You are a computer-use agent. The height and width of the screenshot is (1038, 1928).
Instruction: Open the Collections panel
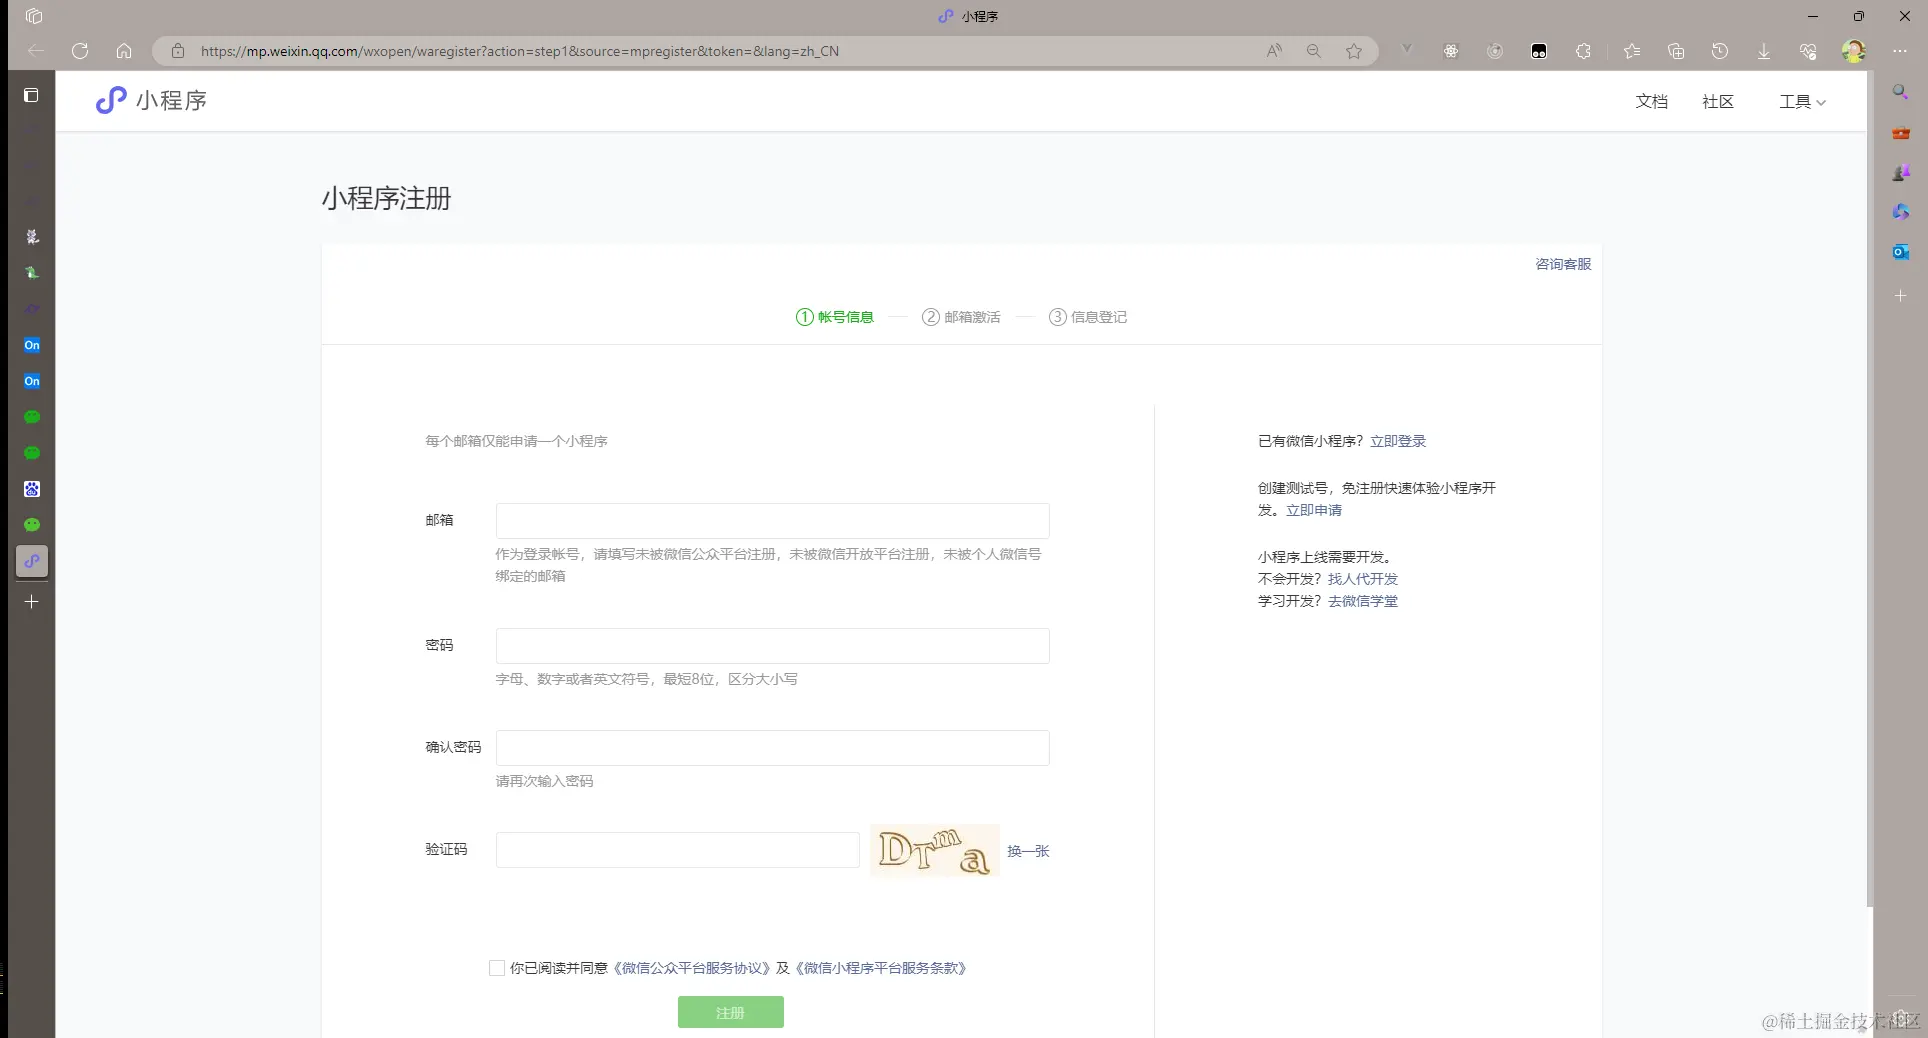coord(1676,51)
